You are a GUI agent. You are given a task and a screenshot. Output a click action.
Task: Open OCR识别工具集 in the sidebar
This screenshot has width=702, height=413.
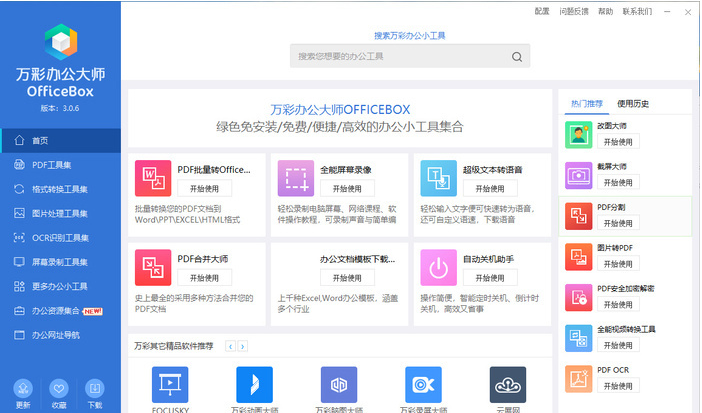[60, 238]
